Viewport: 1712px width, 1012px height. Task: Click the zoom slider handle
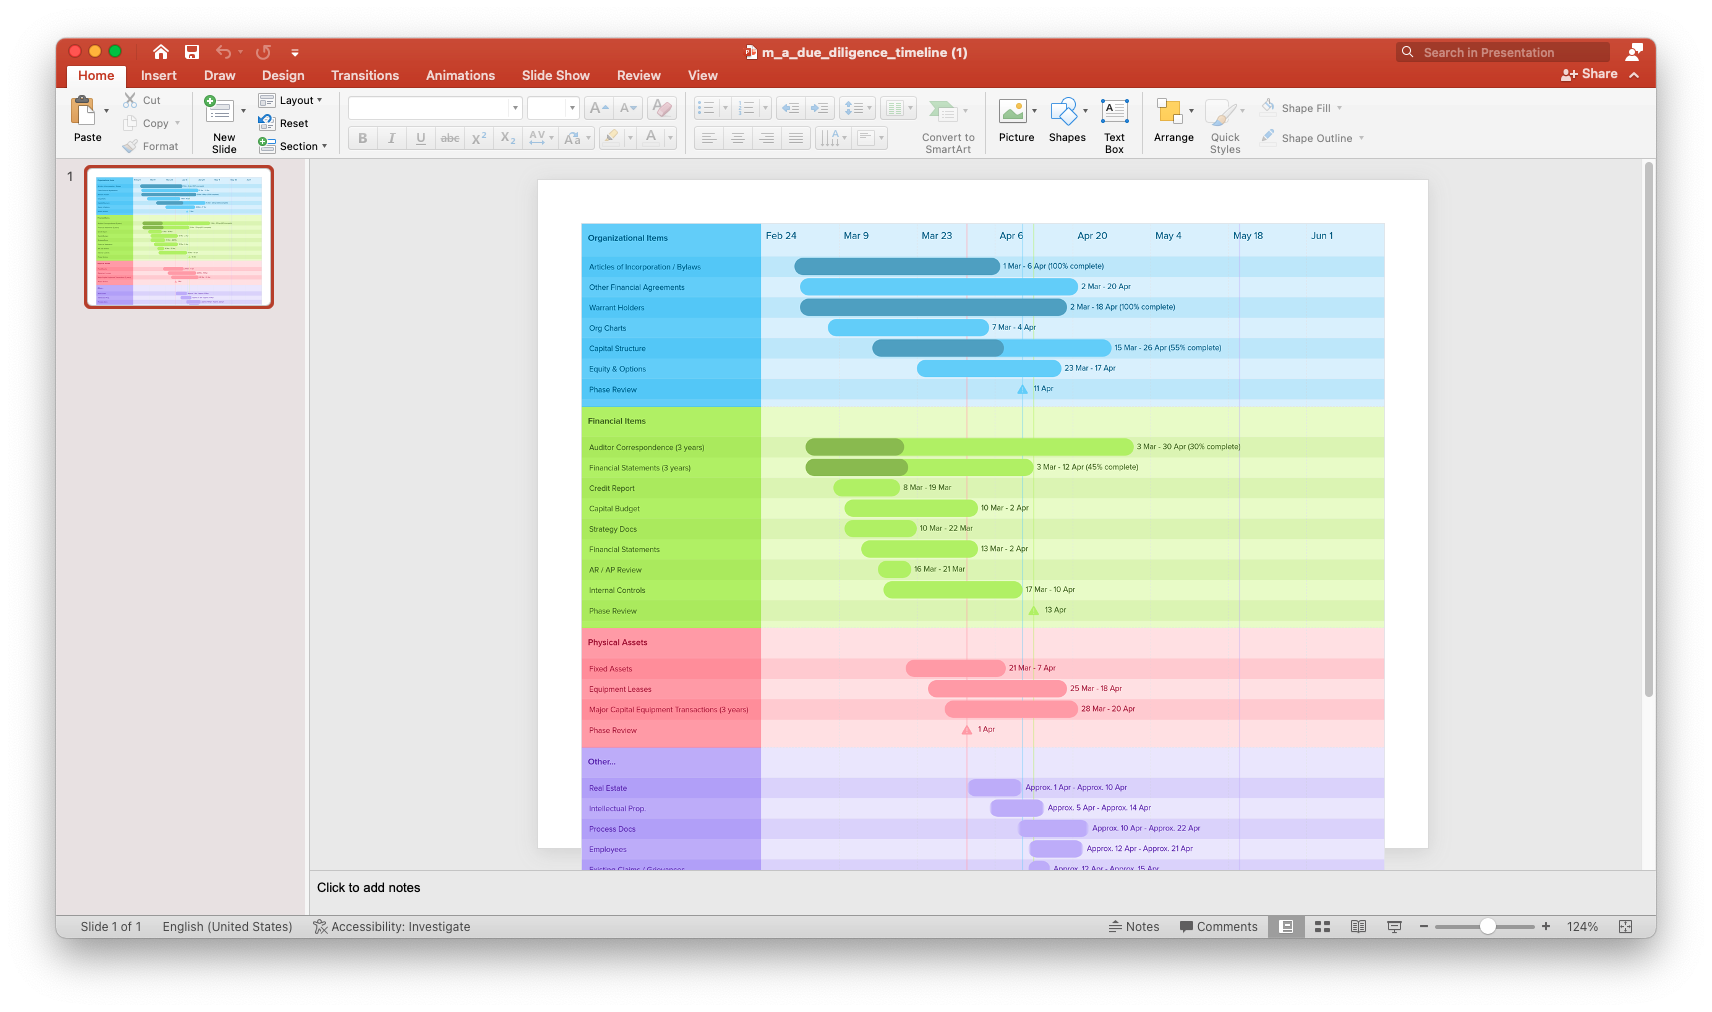click(x=1488, y=927)
